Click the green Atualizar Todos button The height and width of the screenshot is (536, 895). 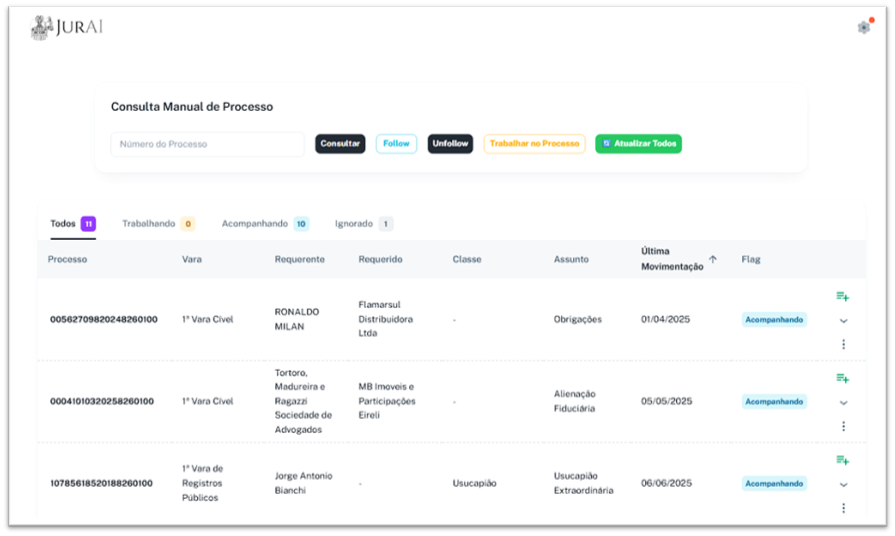point(638,144)
